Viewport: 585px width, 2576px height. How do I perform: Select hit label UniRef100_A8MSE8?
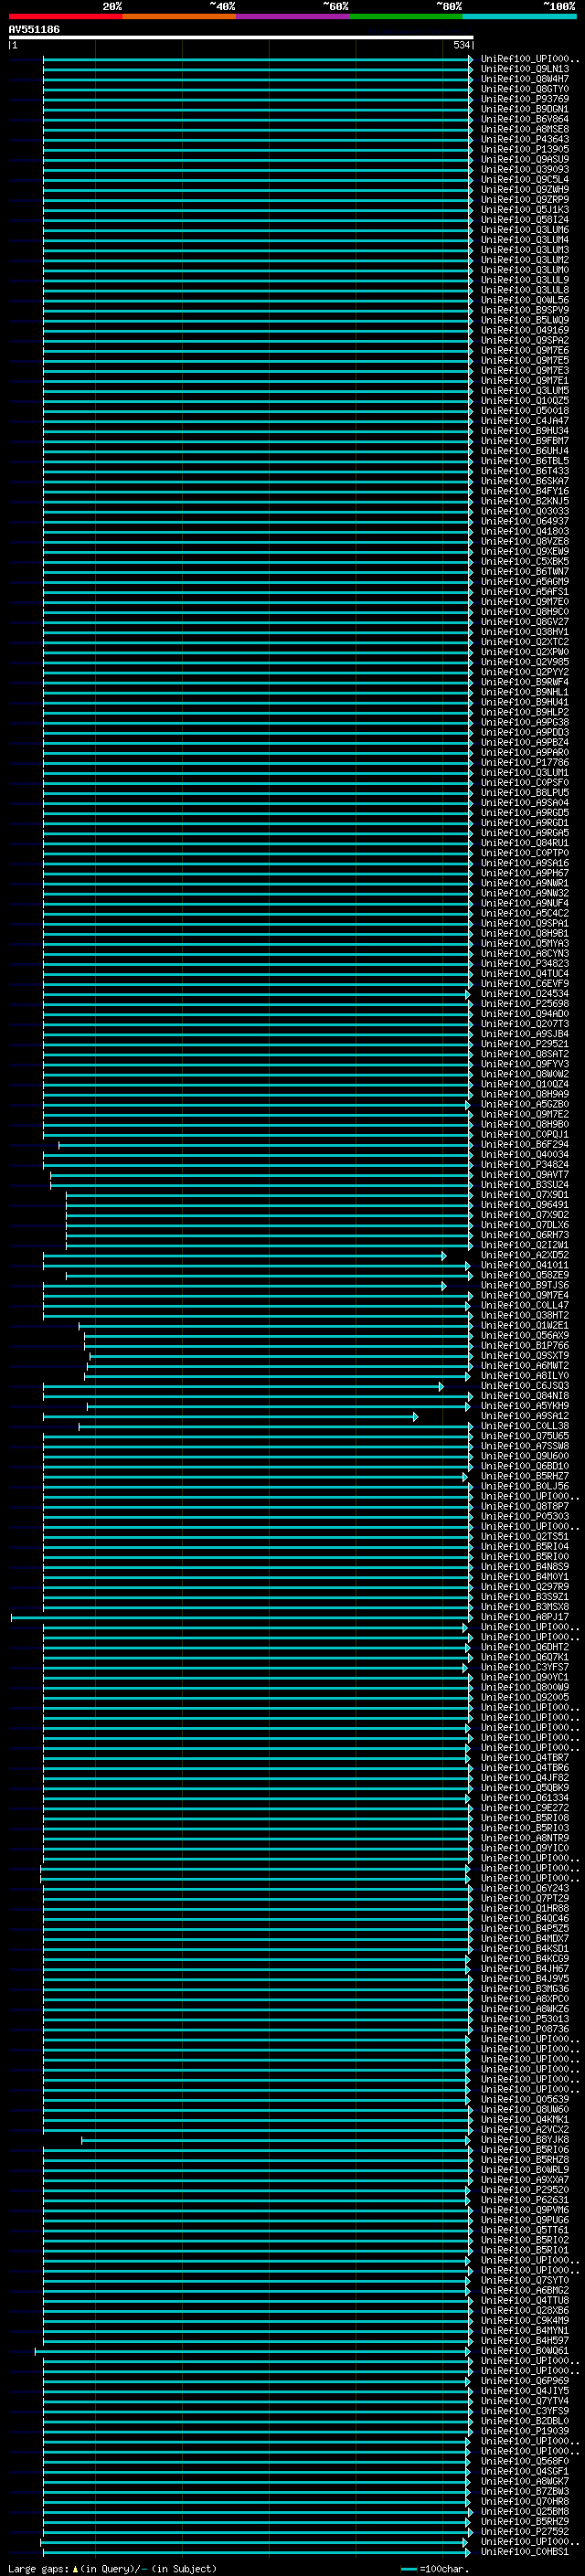pyautogui.click(x=525, y=129)
